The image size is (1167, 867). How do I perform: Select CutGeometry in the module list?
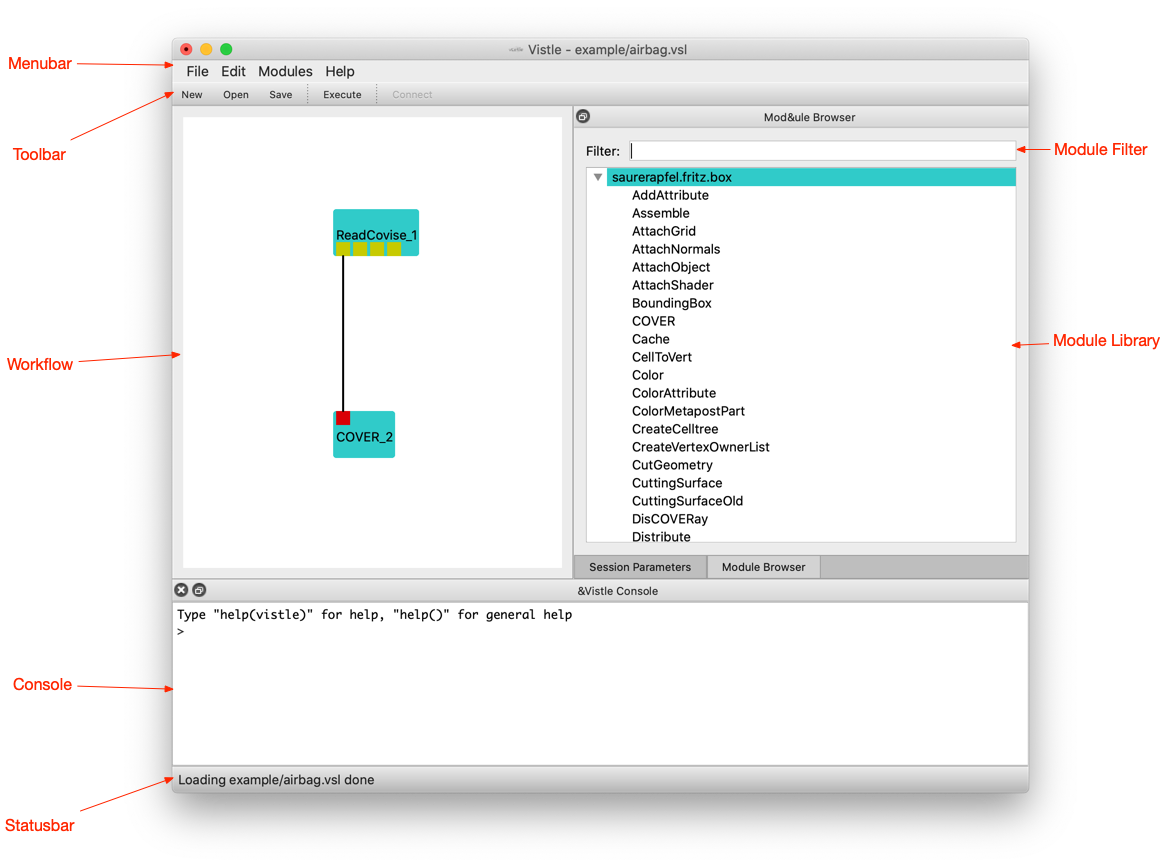672,464
